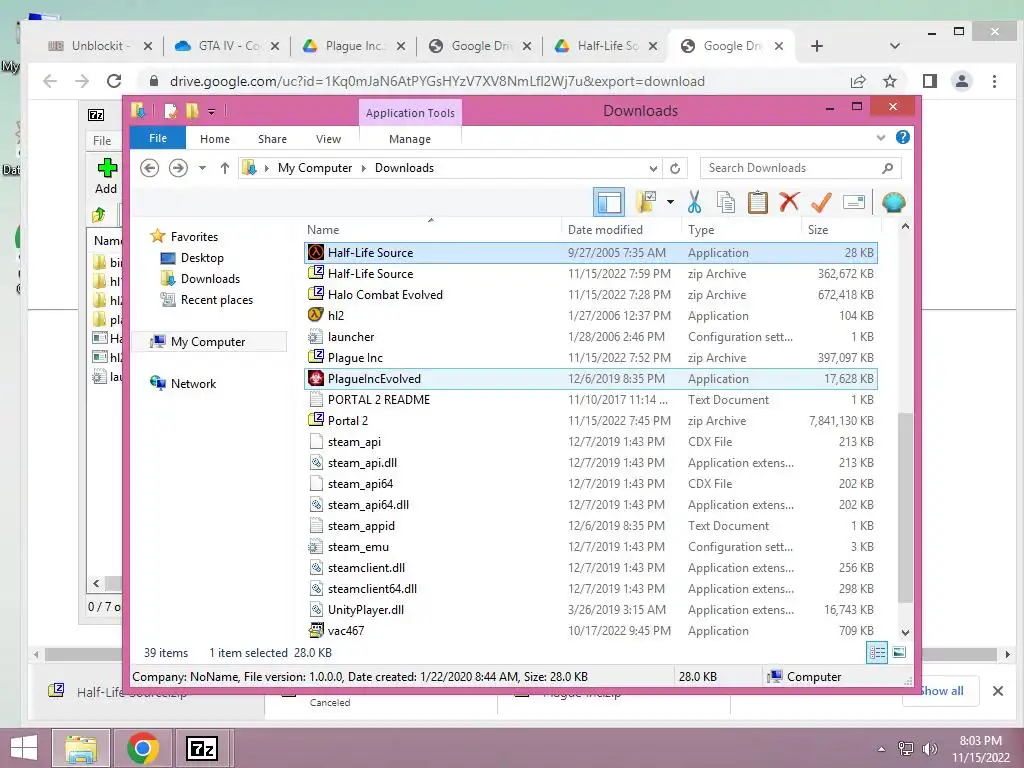This screenshot has height=768, width=1024.
Task: Open Chrome tab search dropdown
Action: [x=895, y=46]
